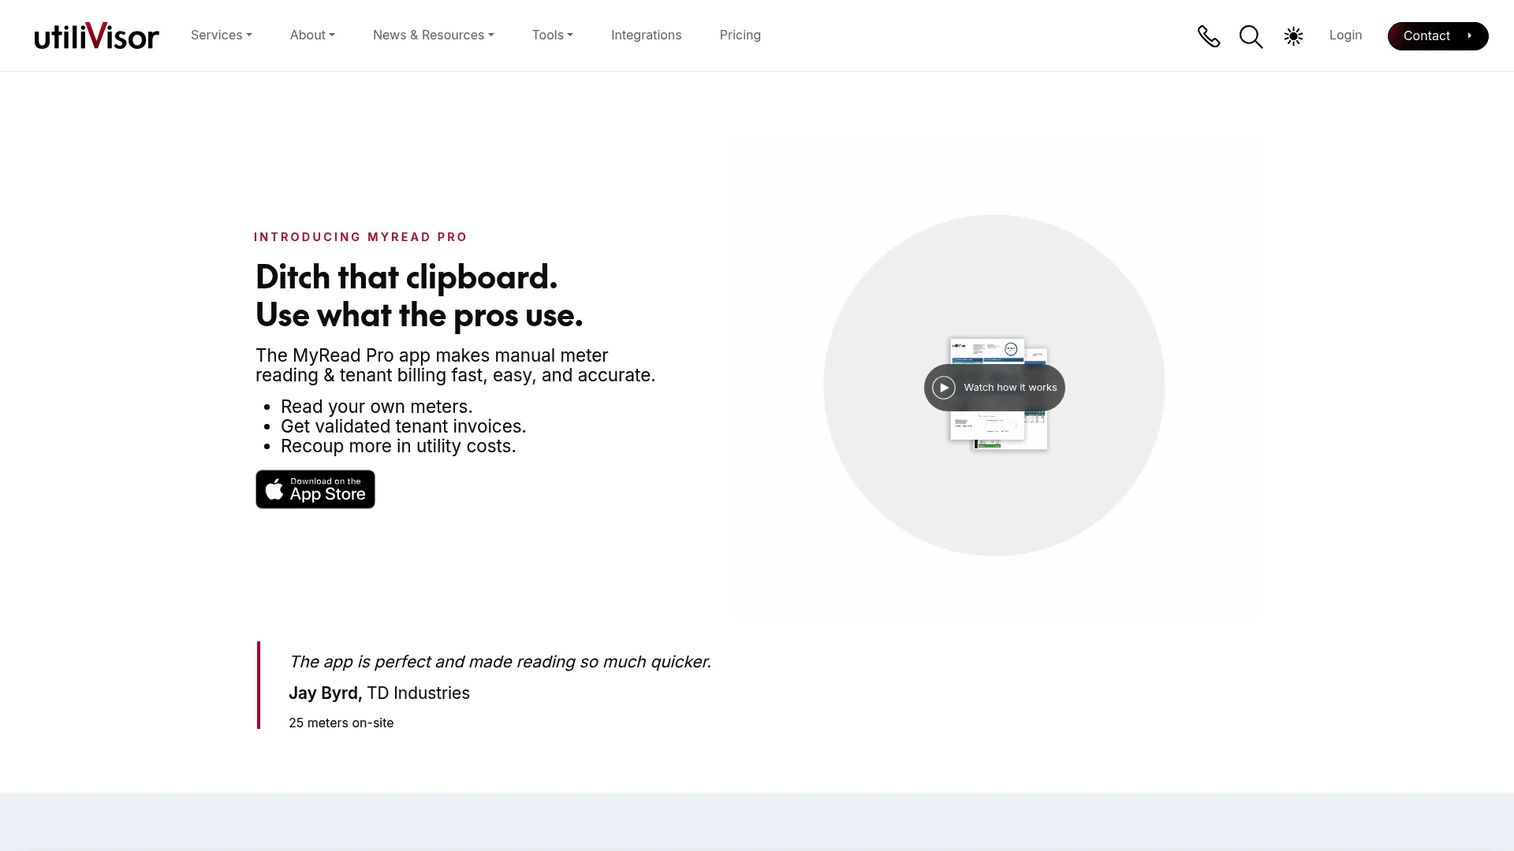
Task: Play the Watch how it works video
Action: point(994,387)
